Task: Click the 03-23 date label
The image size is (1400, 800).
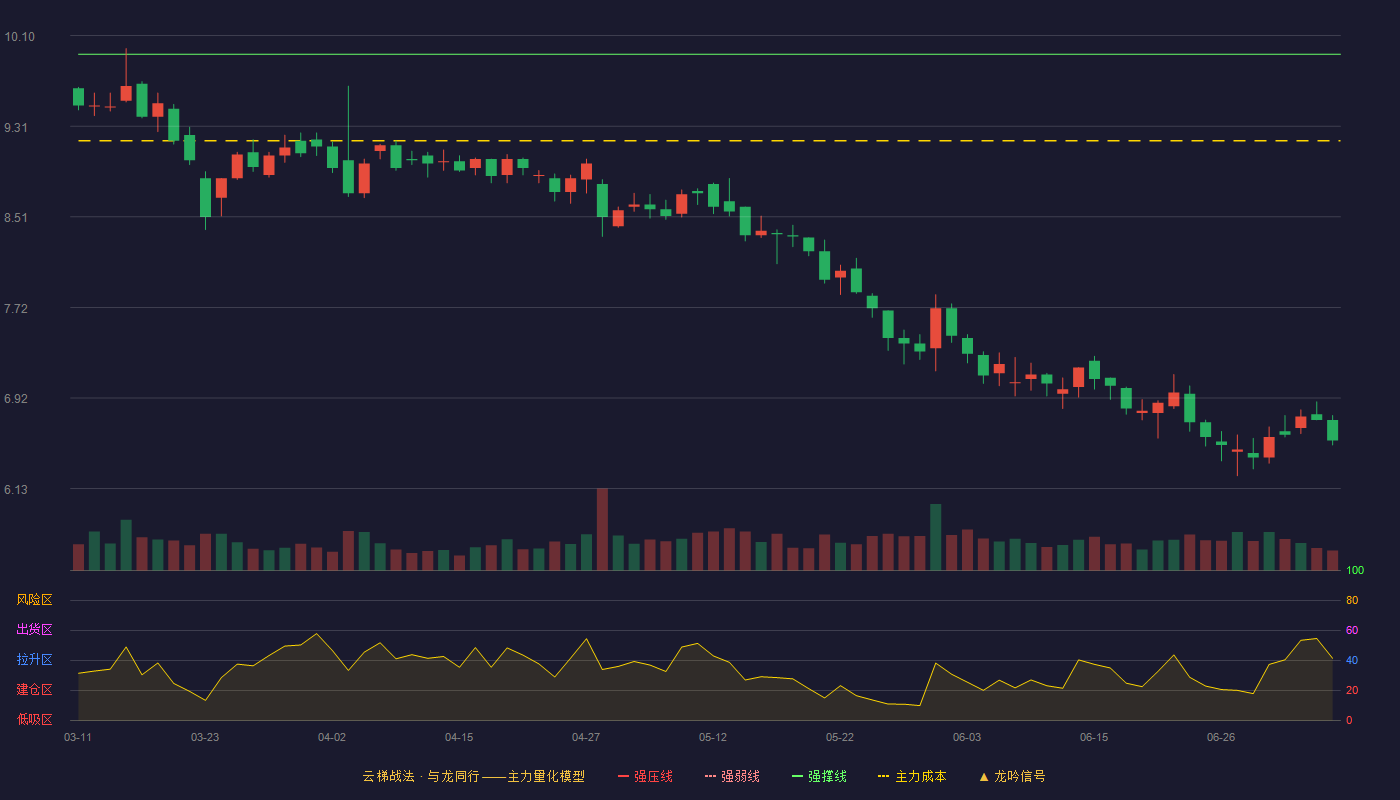Action: tap(205, 737)
